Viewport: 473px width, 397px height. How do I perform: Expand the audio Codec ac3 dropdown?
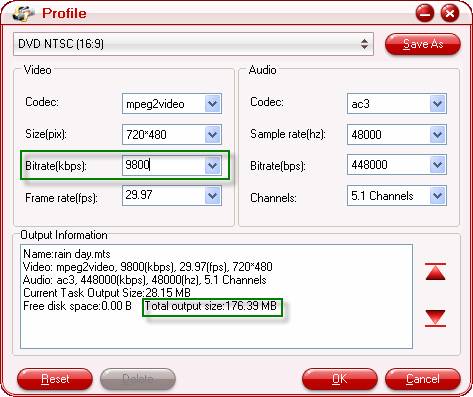click(x=438, y=104)
